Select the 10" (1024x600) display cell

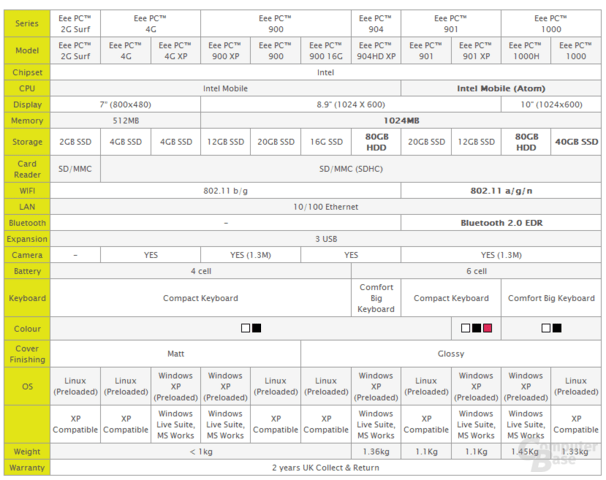551,105
